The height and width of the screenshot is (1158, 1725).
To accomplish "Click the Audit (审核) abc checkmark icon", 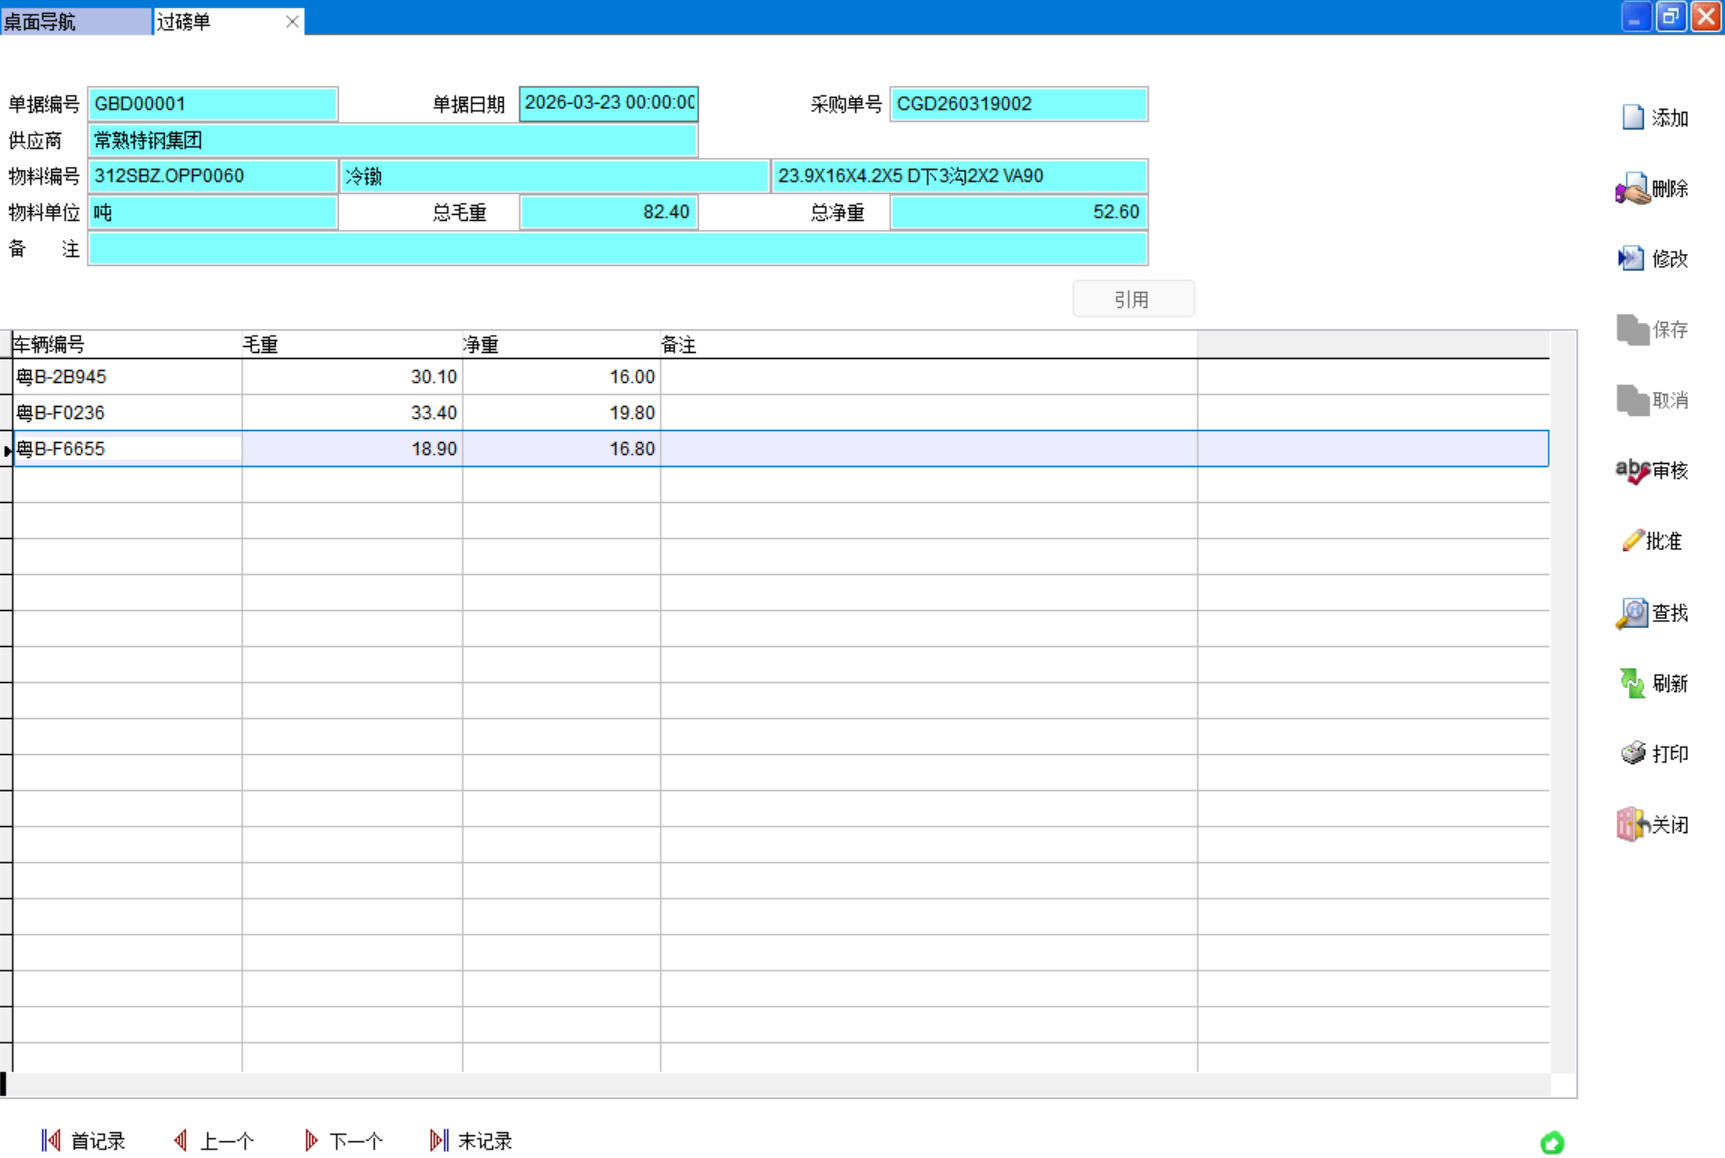I will [x=1632, y=471].
